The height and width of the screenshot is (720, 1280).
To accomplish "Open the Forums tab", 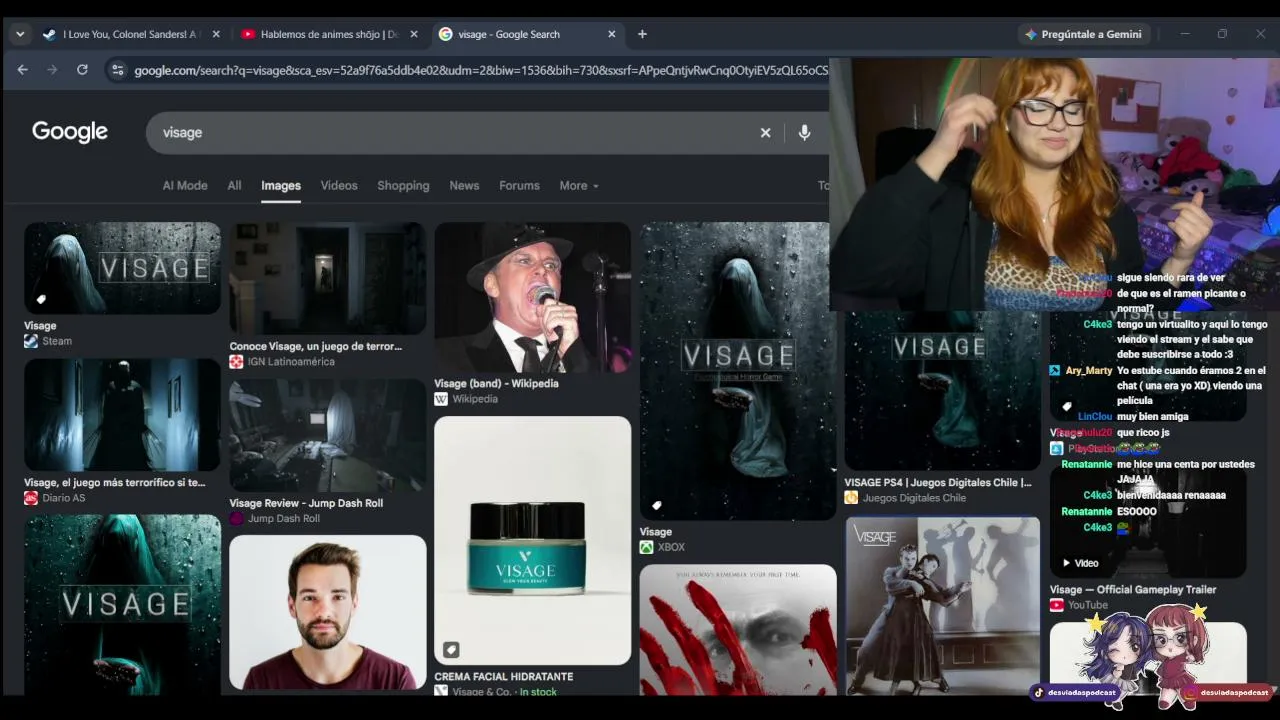I will [519, 185].
